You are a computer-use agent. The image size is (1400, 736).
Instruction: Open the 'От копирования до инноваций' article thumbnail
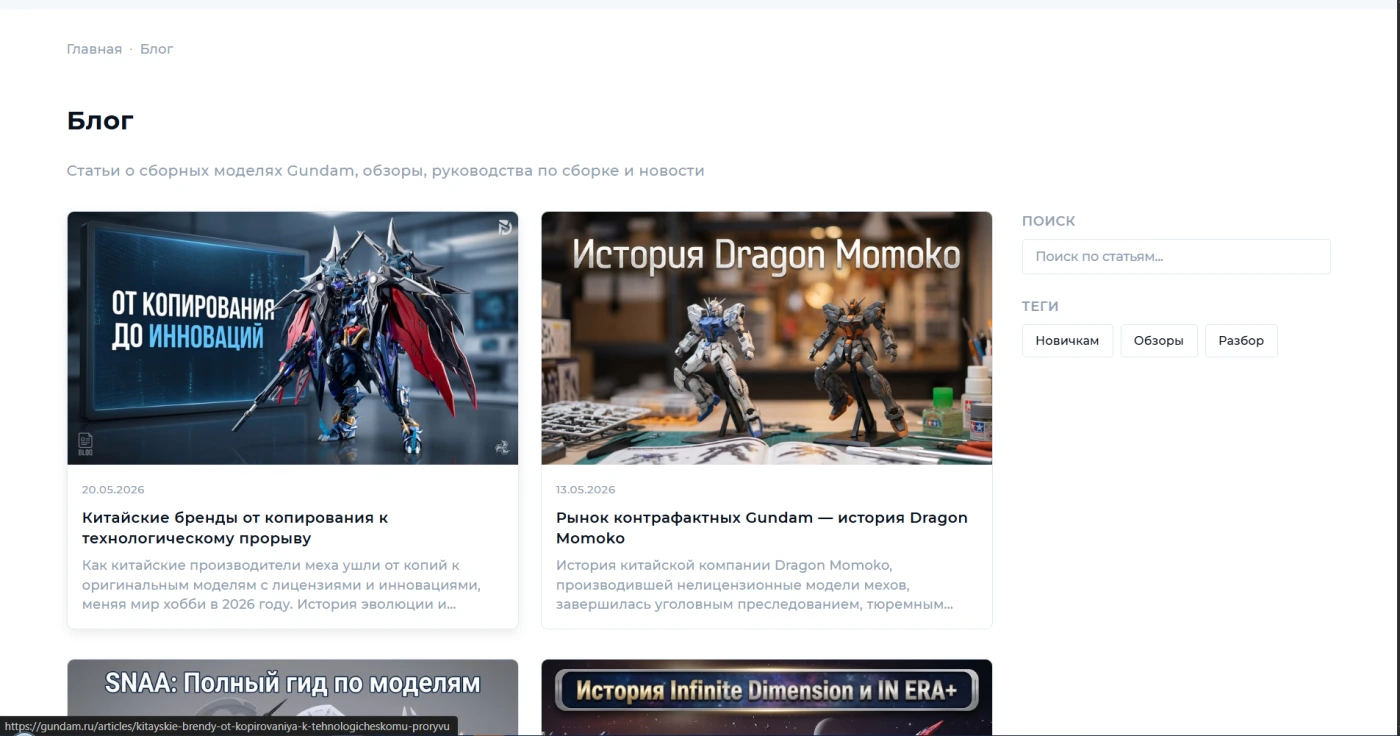click(x=293, y=338)
